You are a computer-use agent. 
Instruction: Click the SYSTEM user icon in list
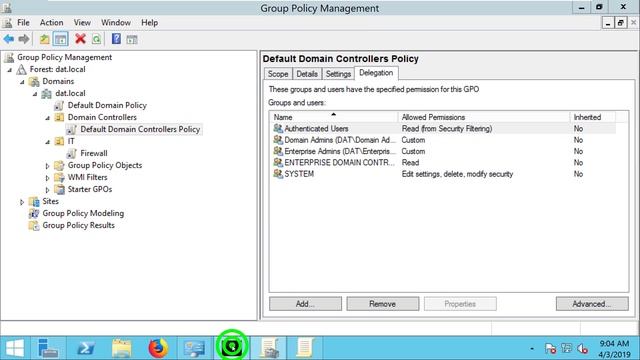[x=278, y=174]
